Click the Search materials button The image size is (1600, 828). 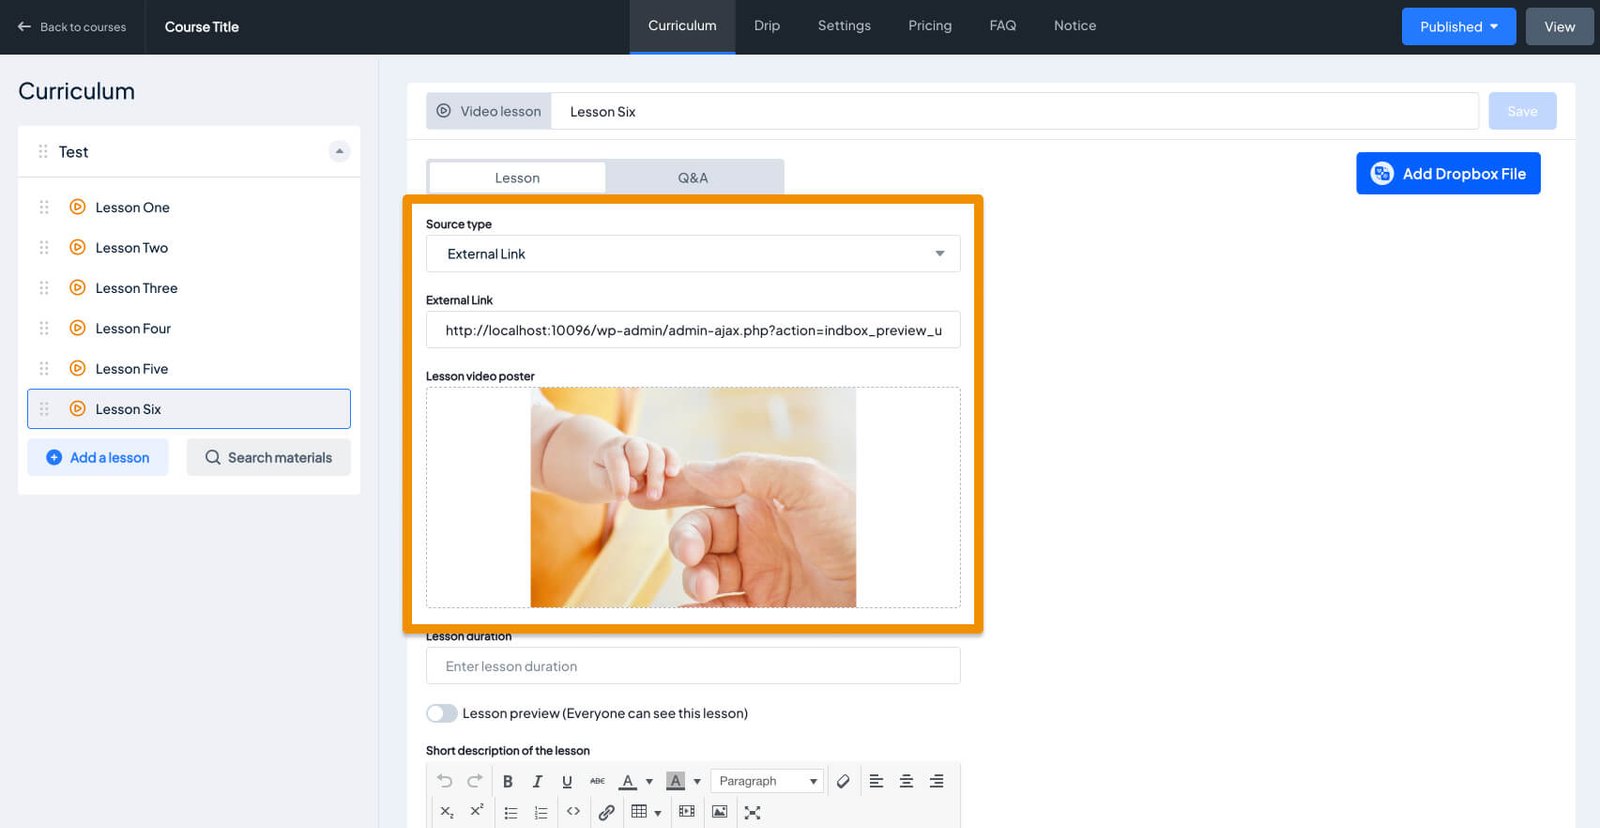coord(269,457)
